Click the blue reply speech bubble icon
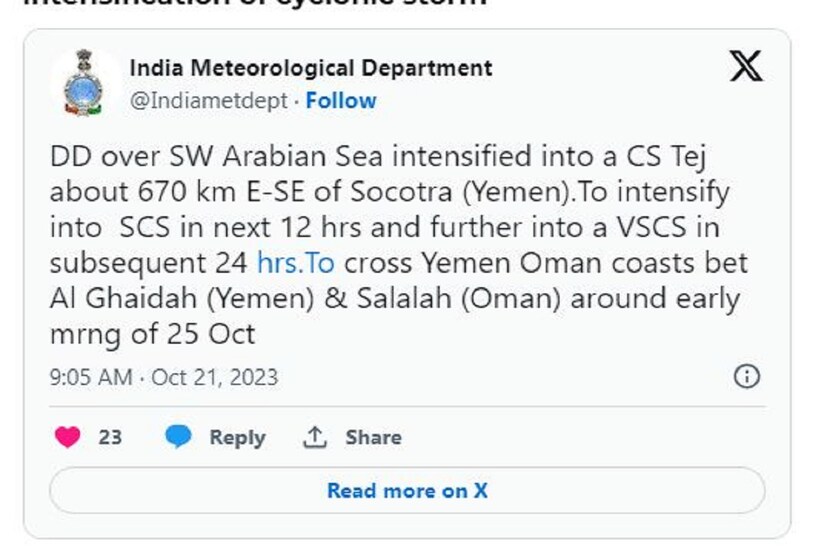Image resolution: width=827 pixels, height=551 pixels. click(178, 437)
